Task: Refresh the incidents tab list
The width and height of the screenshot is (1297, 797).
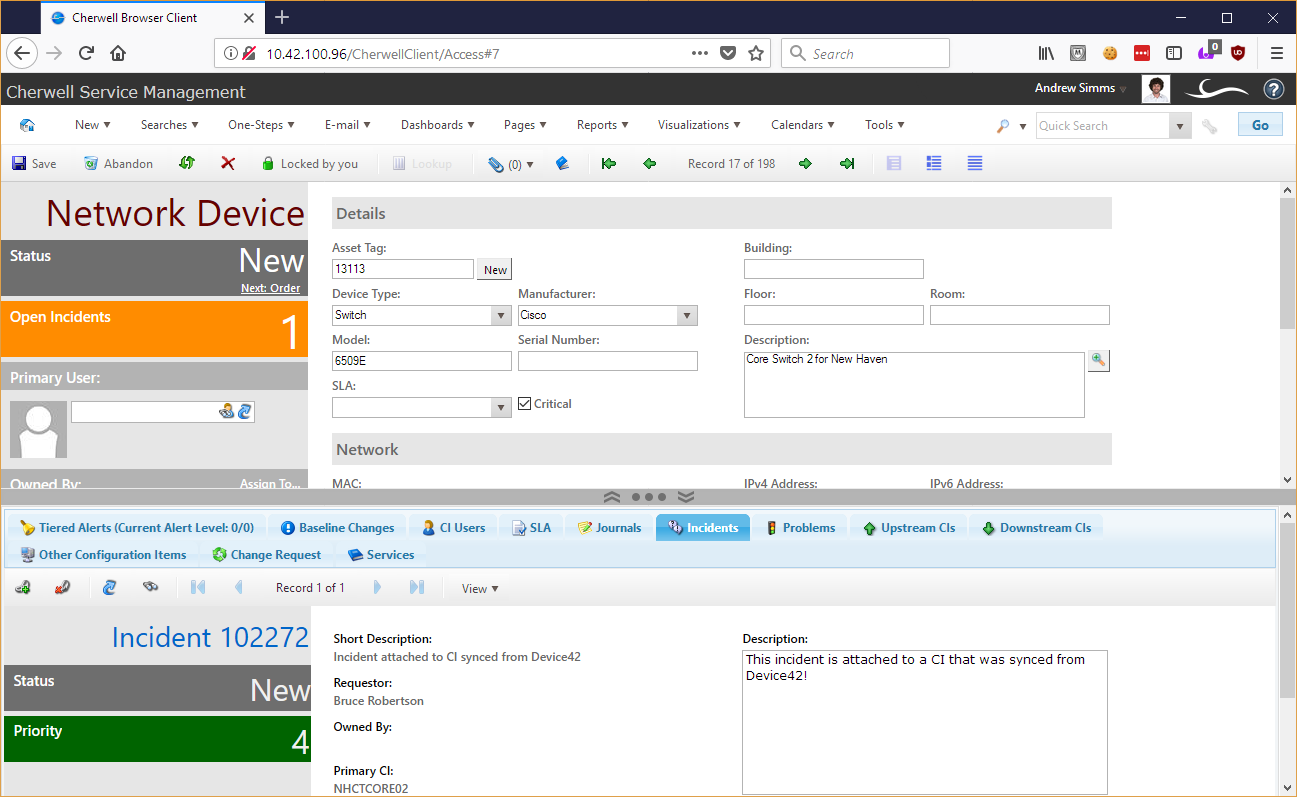Action: pos(110,588)
